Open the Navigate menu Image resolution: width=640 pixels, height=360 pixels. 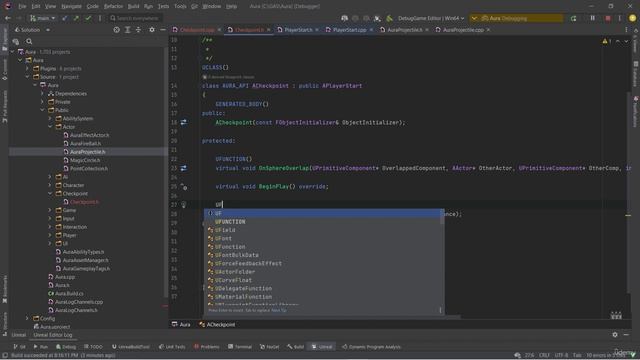(x=71, y=7)
